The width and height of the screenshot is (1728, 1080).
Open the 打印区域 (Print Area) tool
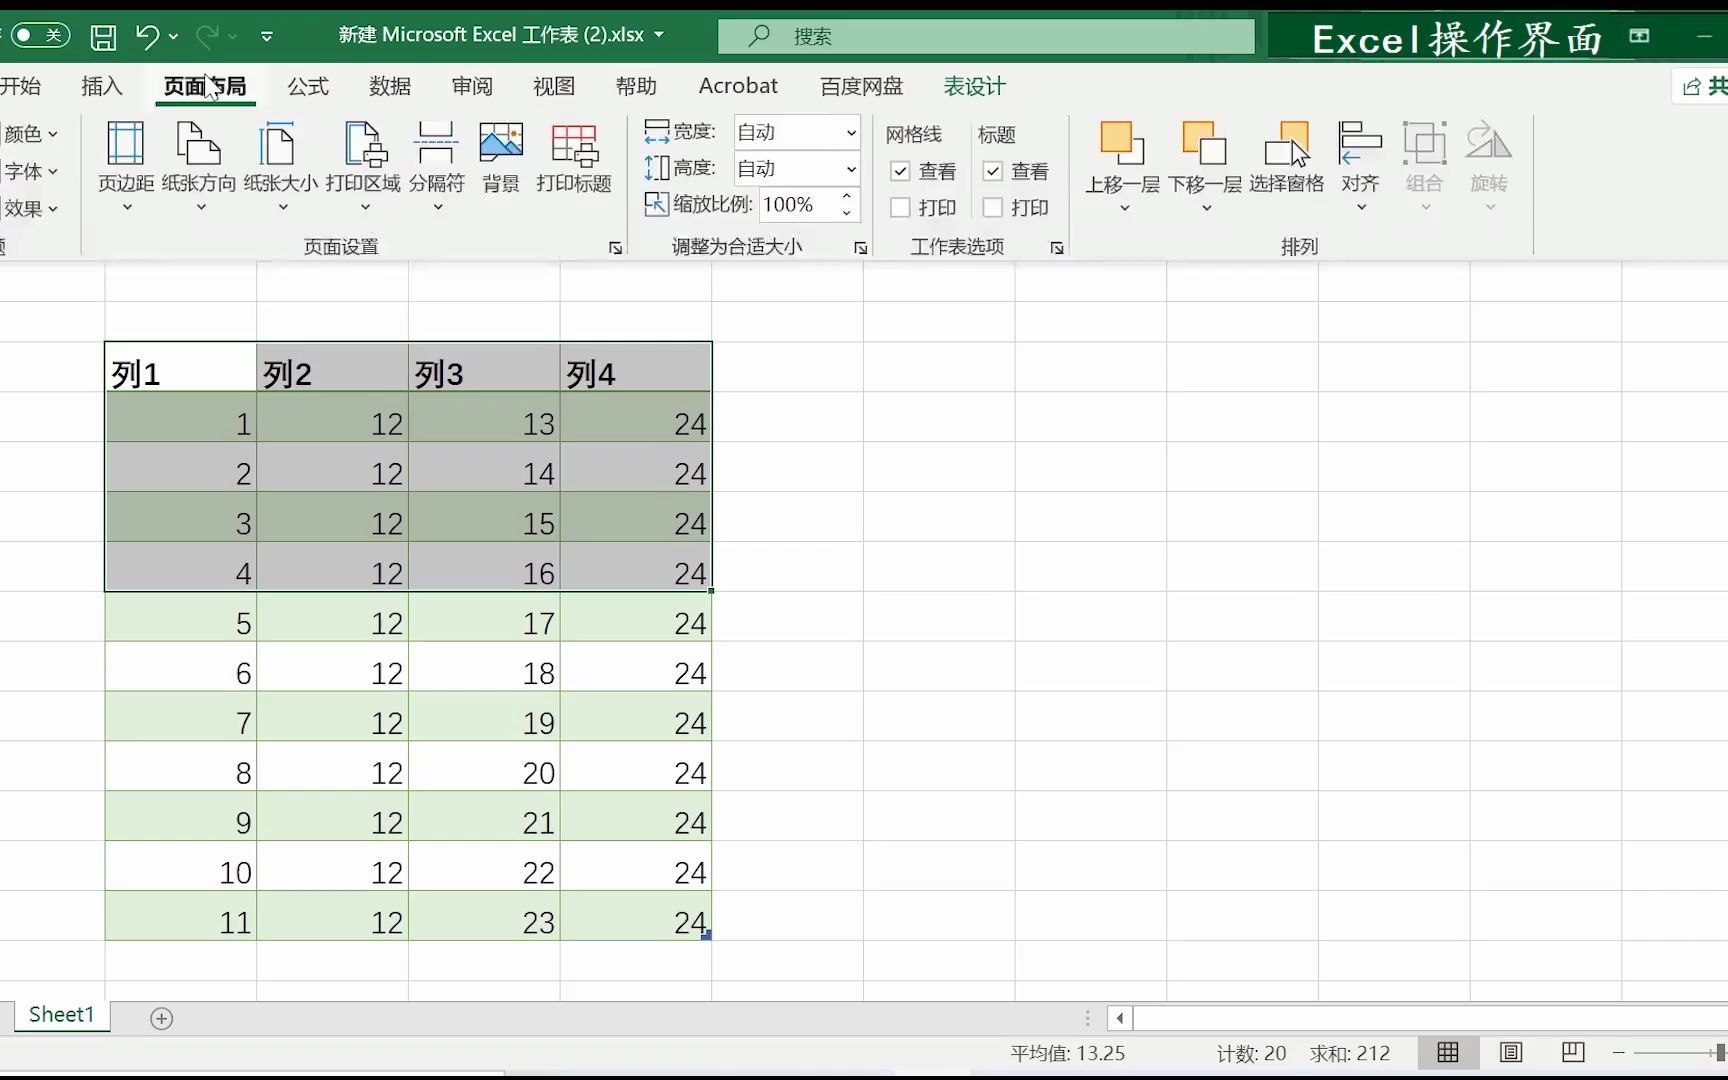click(363, 160)
